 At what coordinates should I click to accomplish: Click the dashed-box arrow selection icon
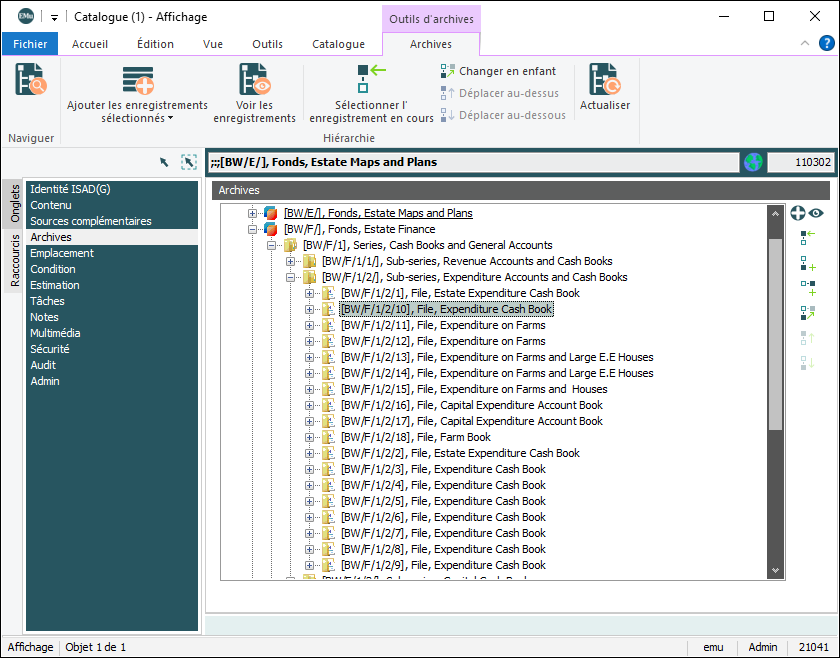pyautogui.click(x=188, y=162)
